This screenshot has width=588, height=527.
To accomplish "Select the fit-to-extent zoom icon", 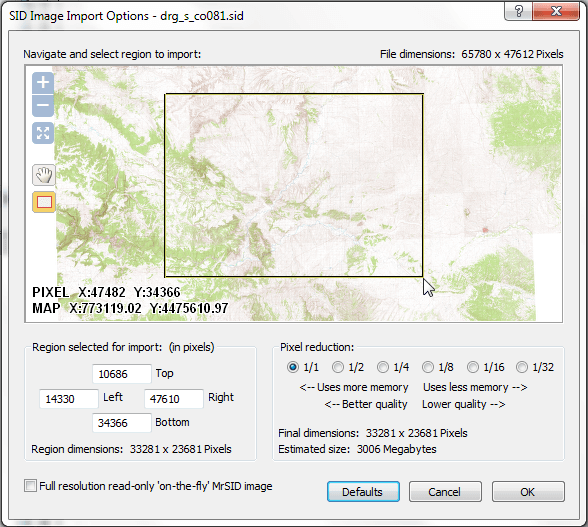I will (x=43, y=133).
